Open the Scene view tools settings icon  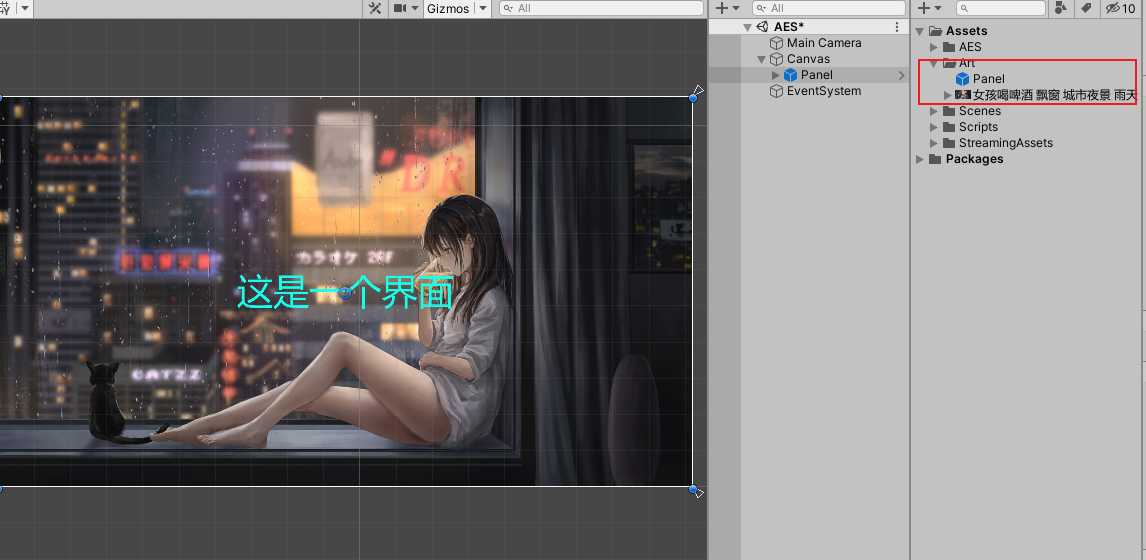(x=375, y=8)
